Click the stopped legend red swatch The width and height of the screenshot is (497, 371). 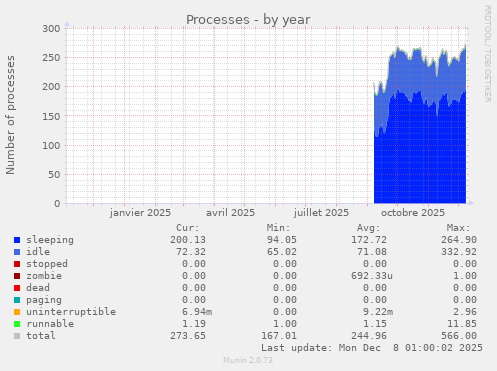pos(17,264)
